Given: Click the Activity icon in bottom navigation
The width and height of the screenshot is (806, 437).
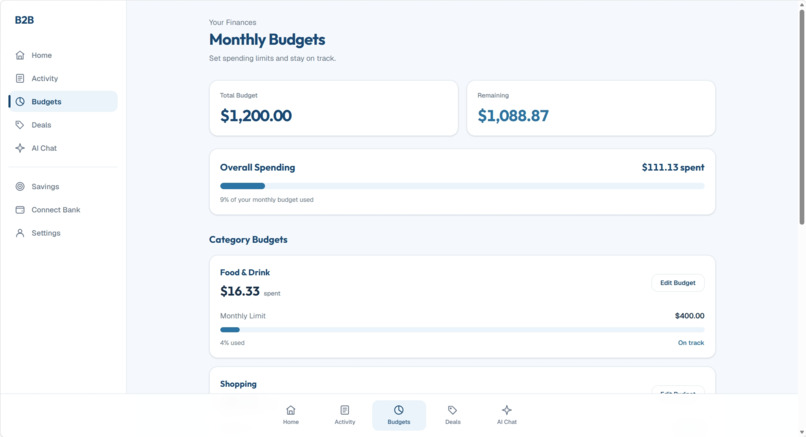Looking at the screenshot, I should pyautogui.click(x=345, y=410).
